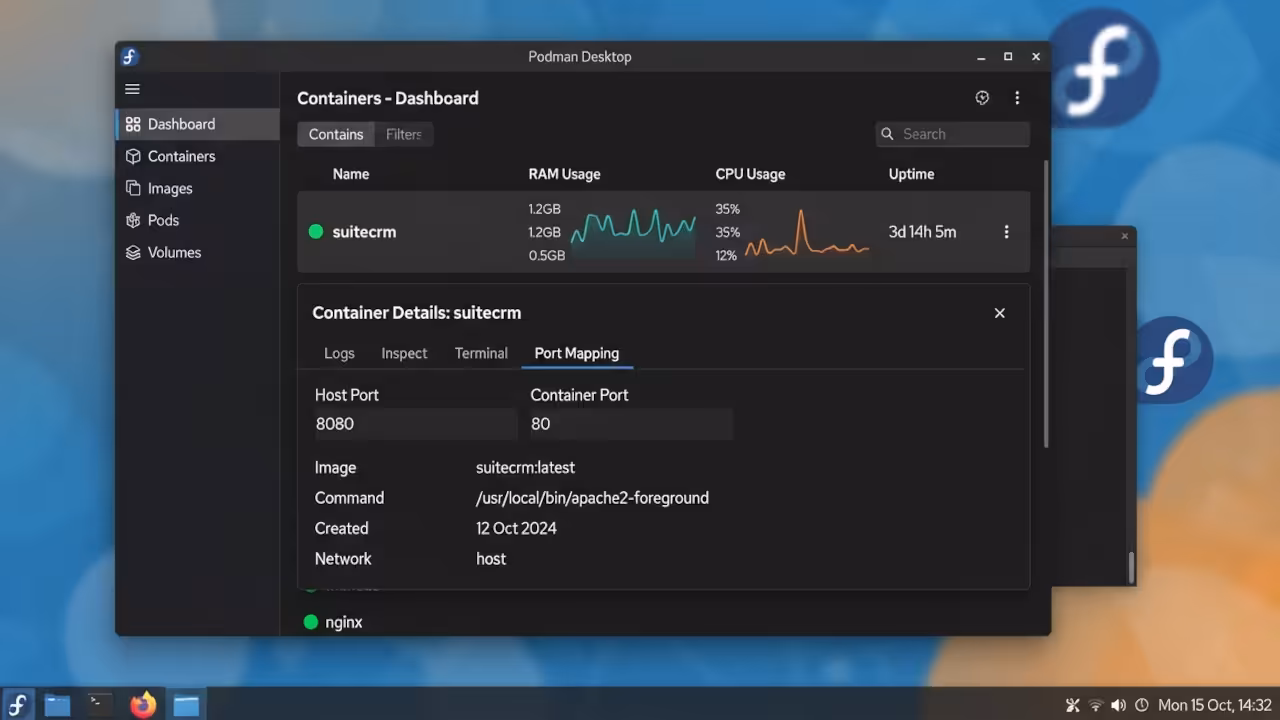Click the crossed tools tray icon
Image resolution: width=1280 pixels, height=720 pixels.
point(1073,705)
